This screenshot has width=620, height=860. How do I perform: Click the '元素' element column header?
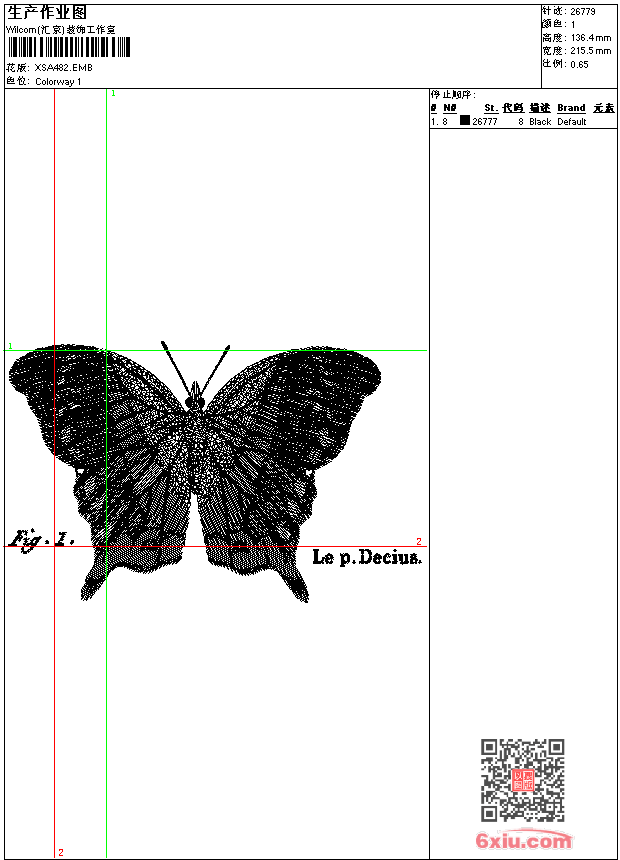coord(604,108)
